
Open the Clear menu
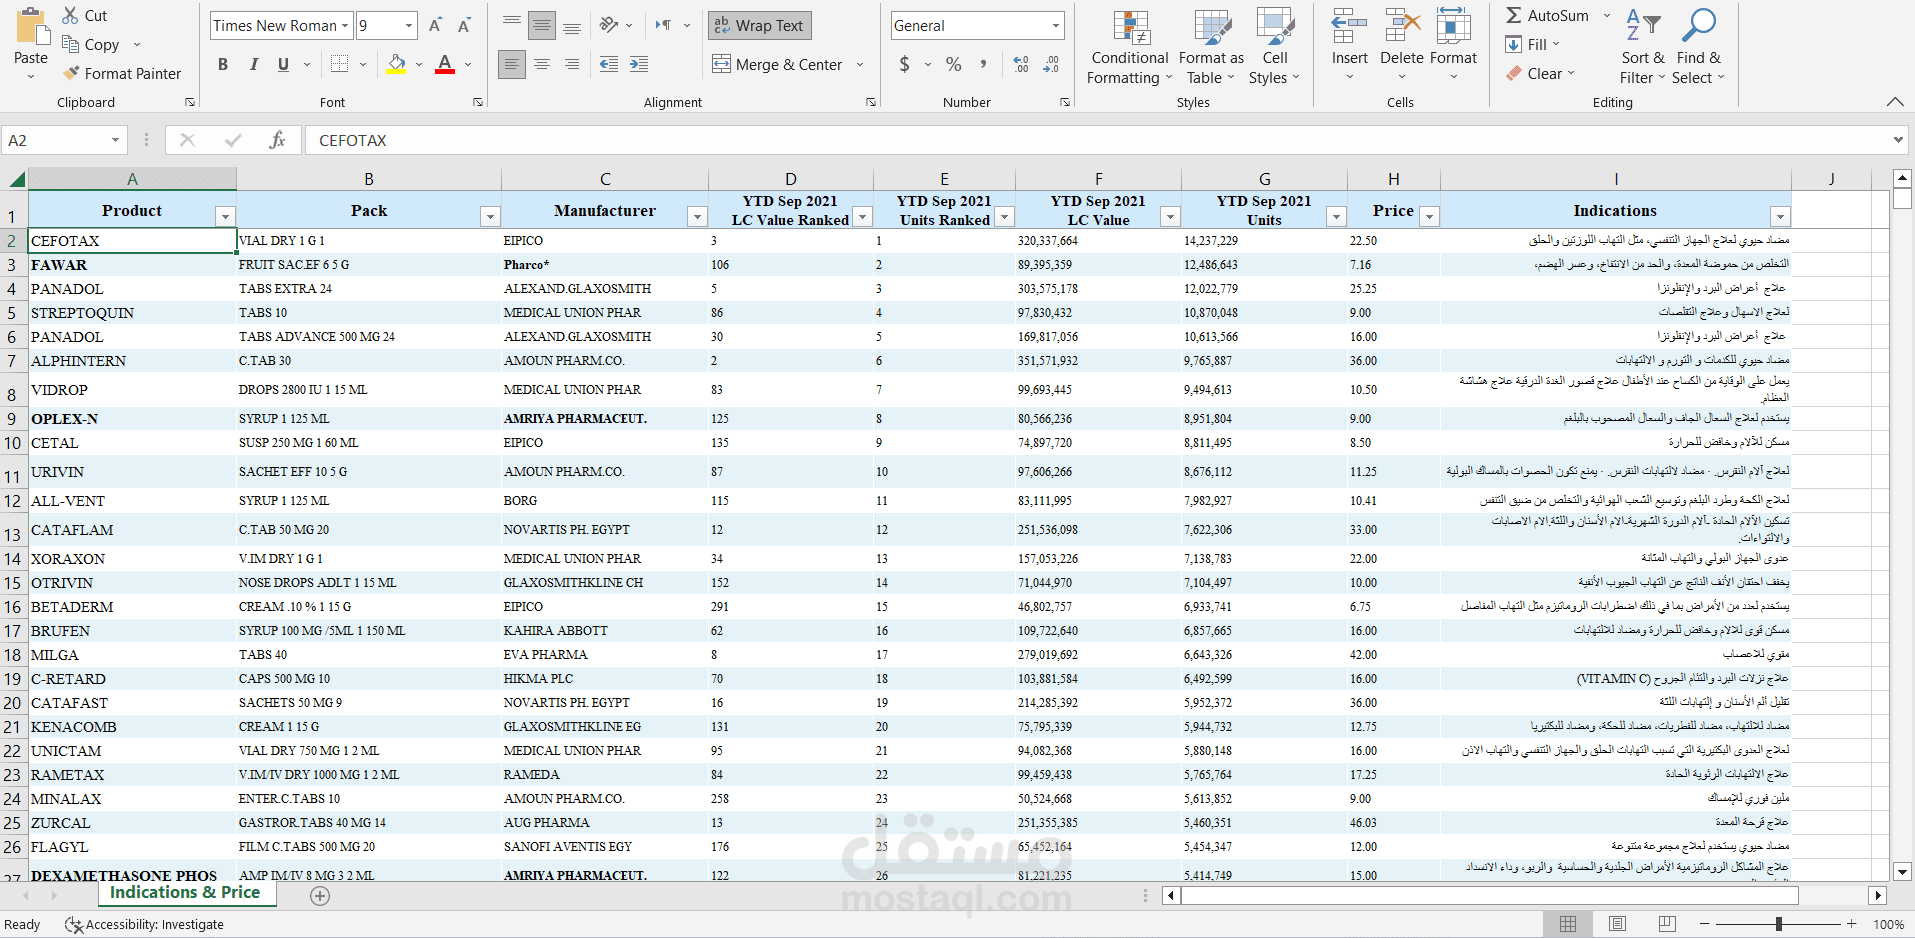click(1541, 74)
